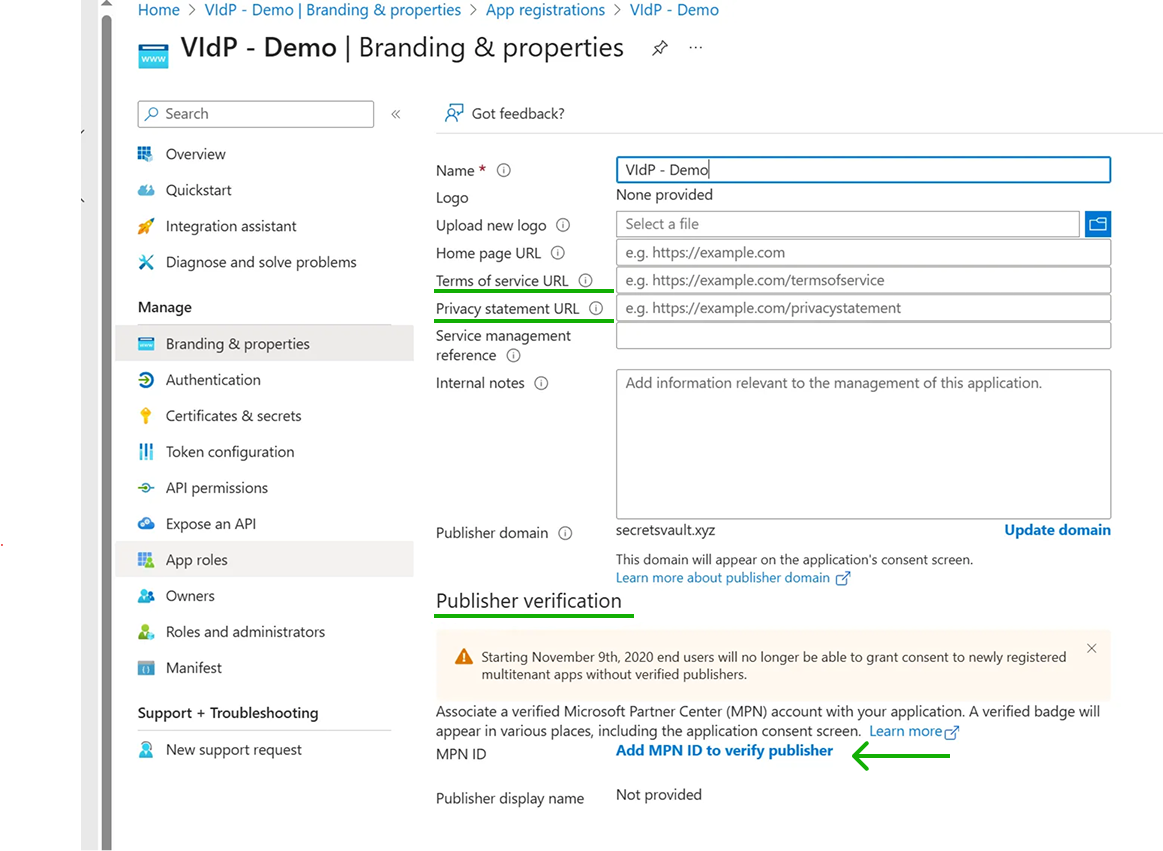1163x851 pixels.
Task: Click the info icon beside Privacy statement URL
Action: (596, 308)
